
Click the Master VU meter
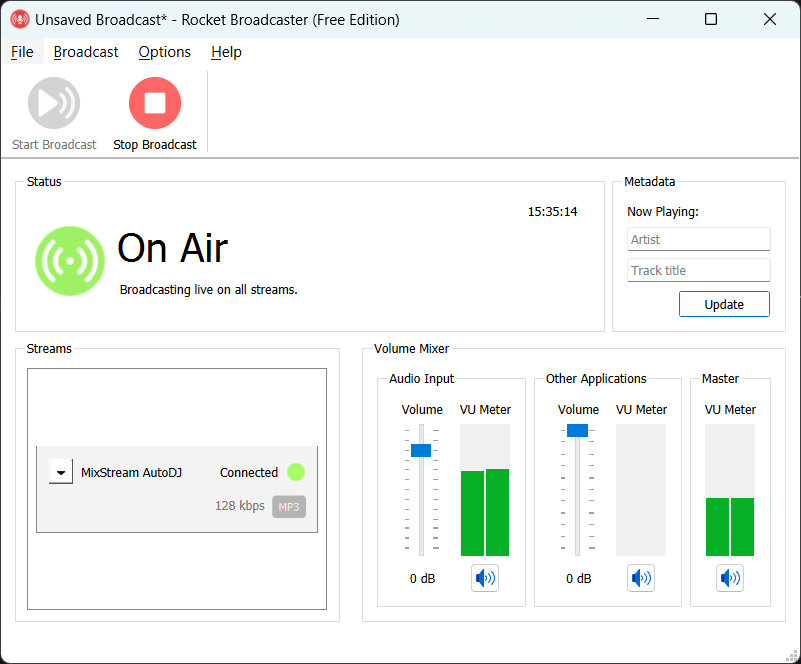tap(729, 490)
